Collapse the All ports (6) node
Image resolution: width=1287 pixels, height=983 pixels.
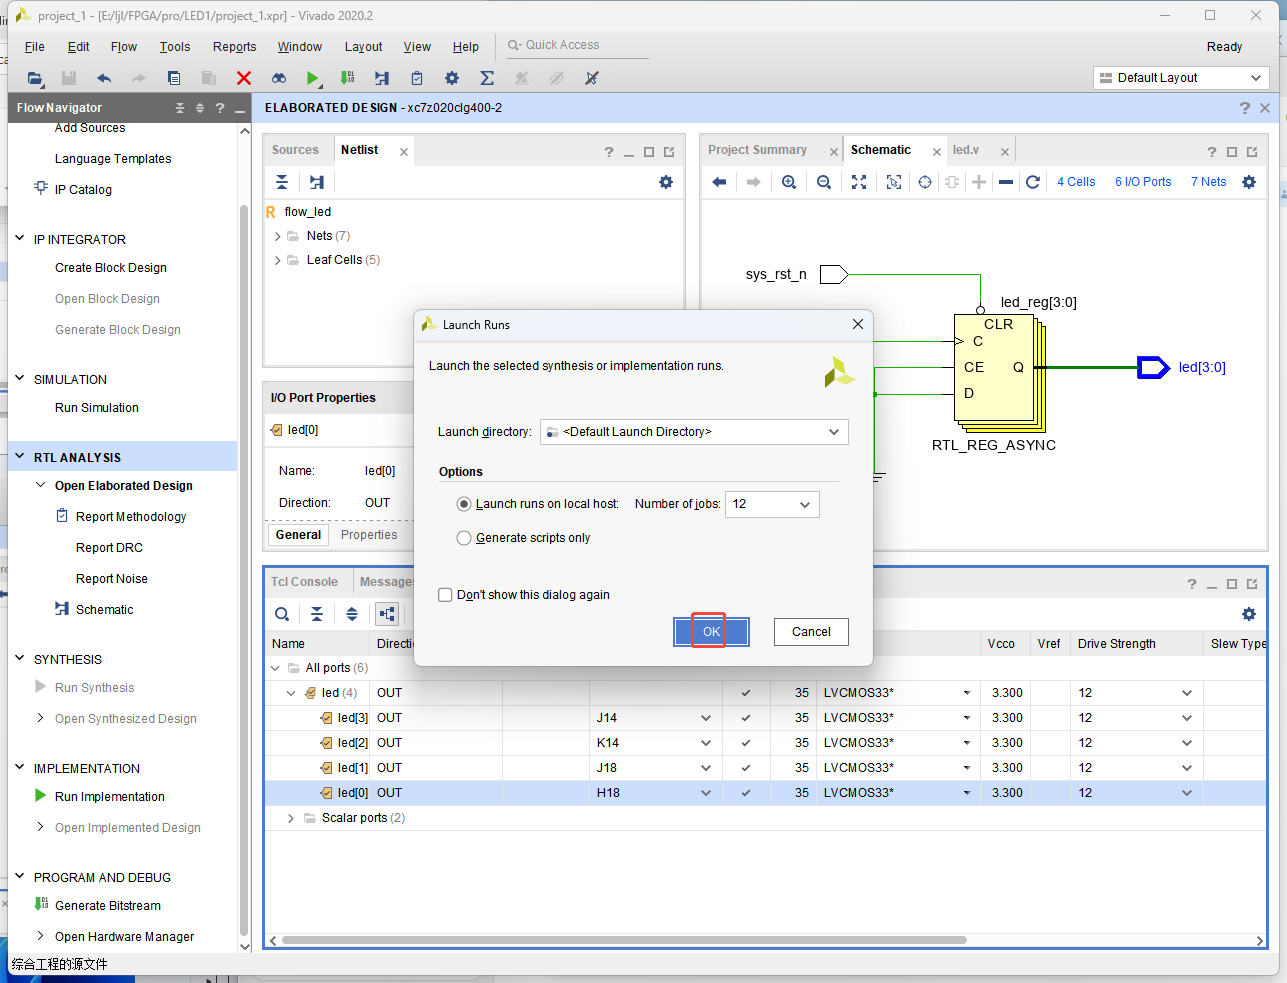275,668
